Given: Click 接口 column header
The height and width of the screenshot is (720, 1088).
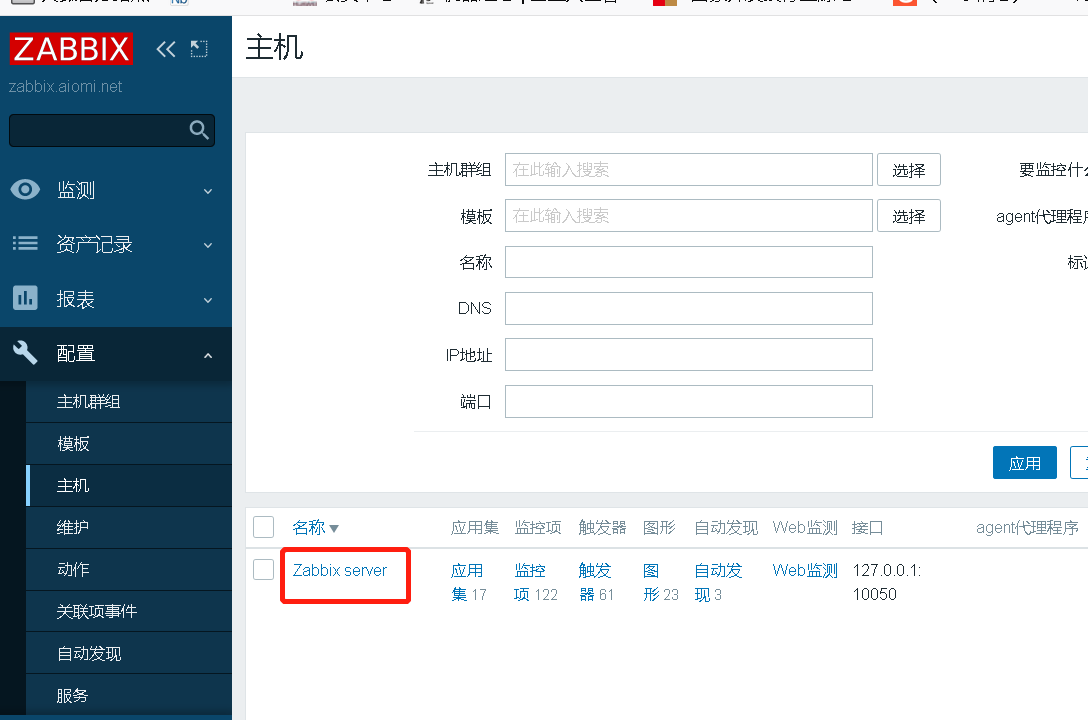Looking at the screenshot, I should point(867,528).
